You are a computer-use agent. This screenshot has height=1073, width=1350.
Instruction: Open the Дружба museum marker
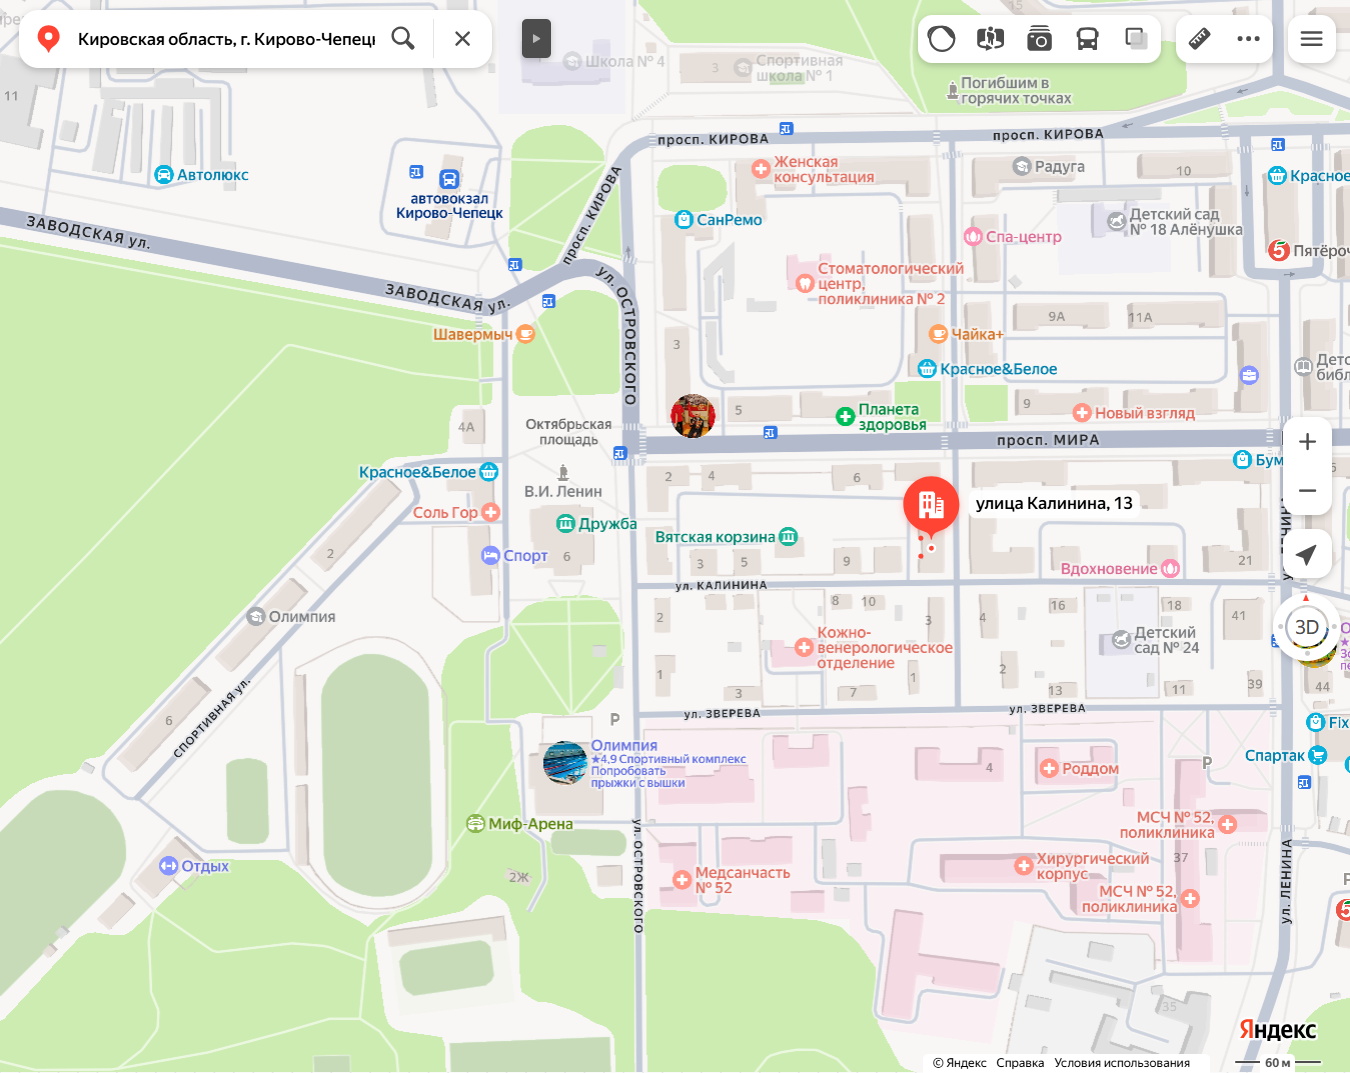(566, 523)
